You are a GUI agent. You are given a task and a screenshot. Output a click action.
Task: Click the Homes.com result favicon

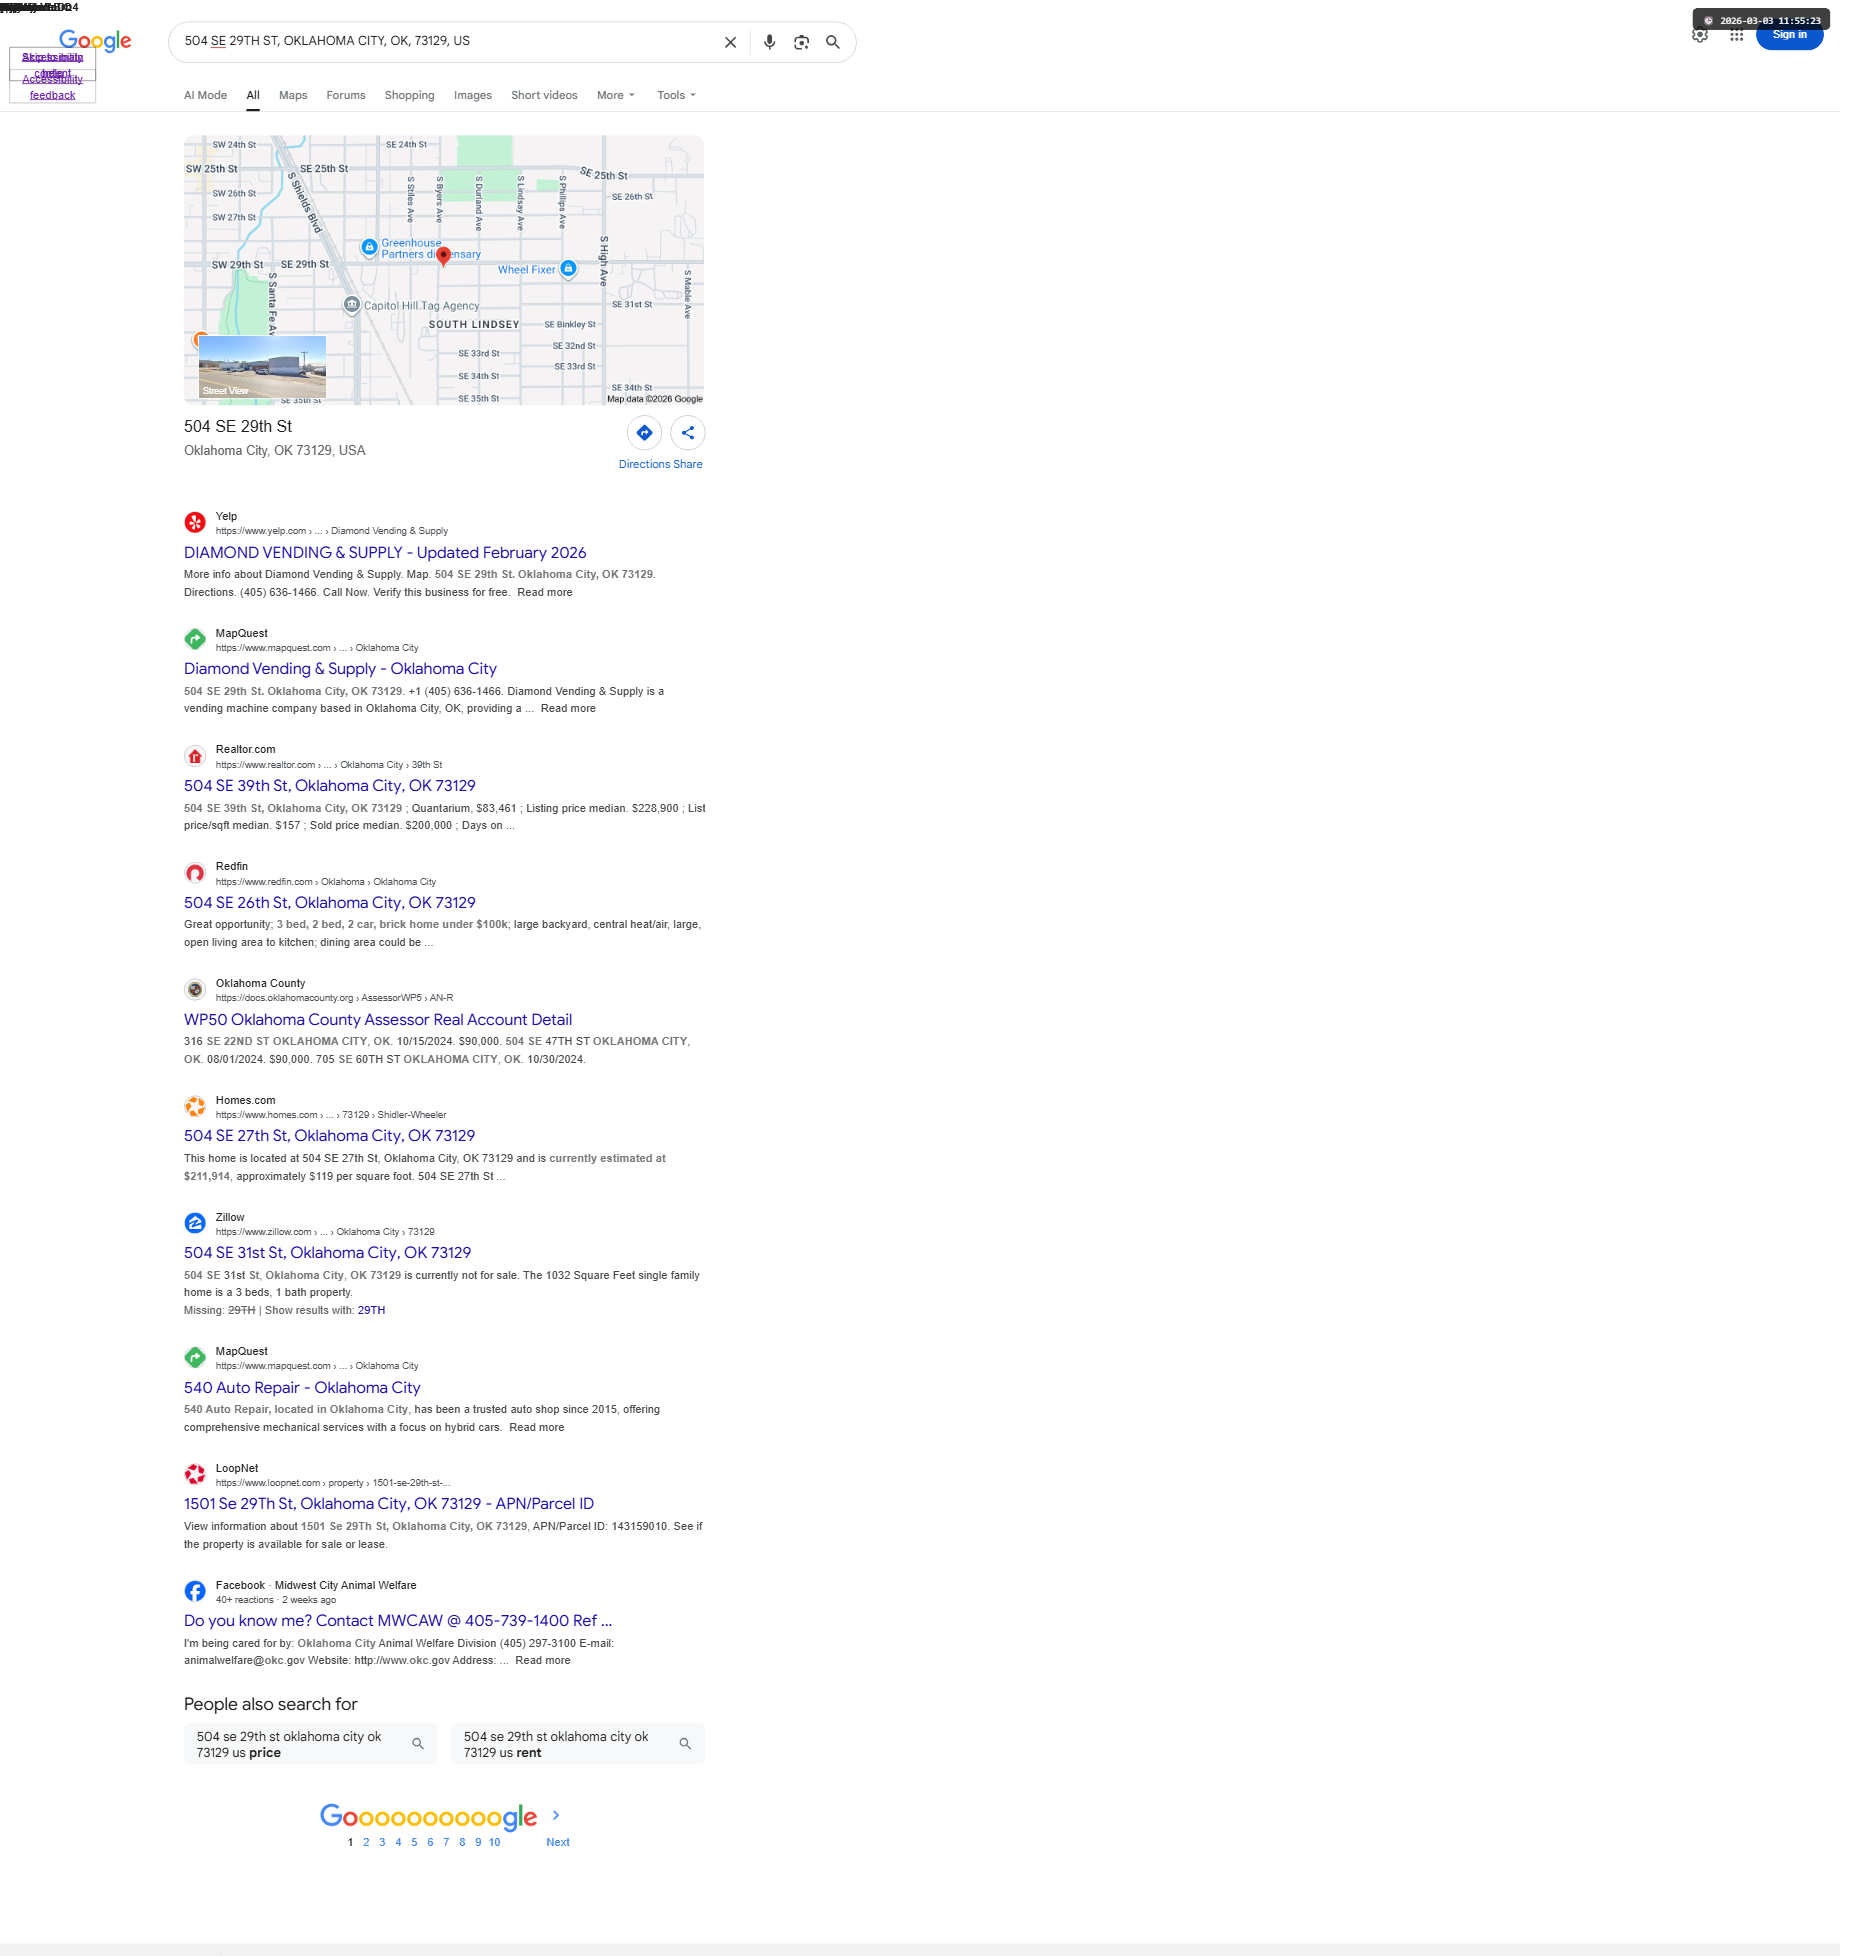(x=195, y=1106)
